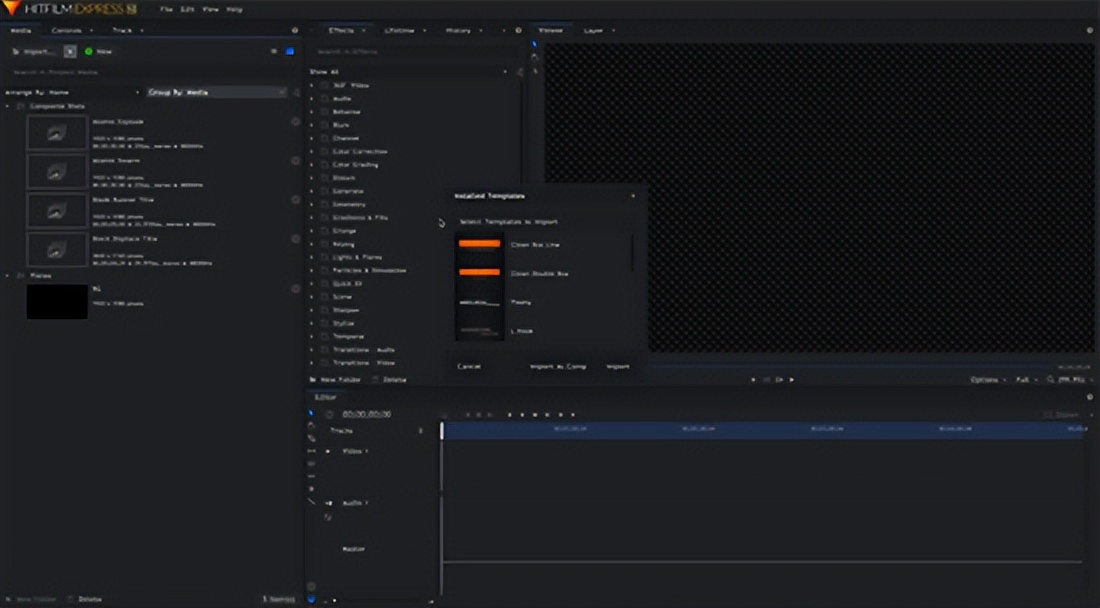The width and height of the screenshot is (1100, 608).
Task: Toggle the Export checkbox in Editor panel
Action: click(1048, 414)
